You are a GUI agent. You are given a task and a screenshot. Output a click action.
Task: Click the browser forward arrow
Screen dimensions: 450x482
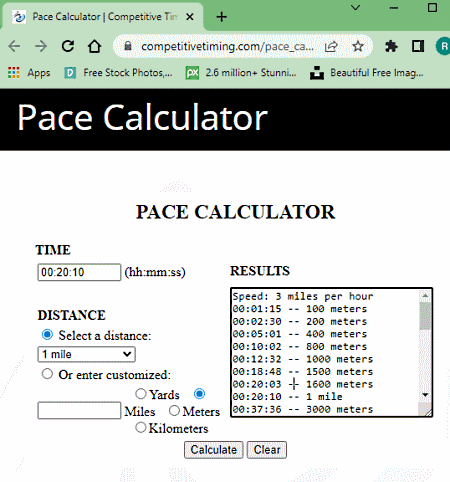click(x=41, y=46)
